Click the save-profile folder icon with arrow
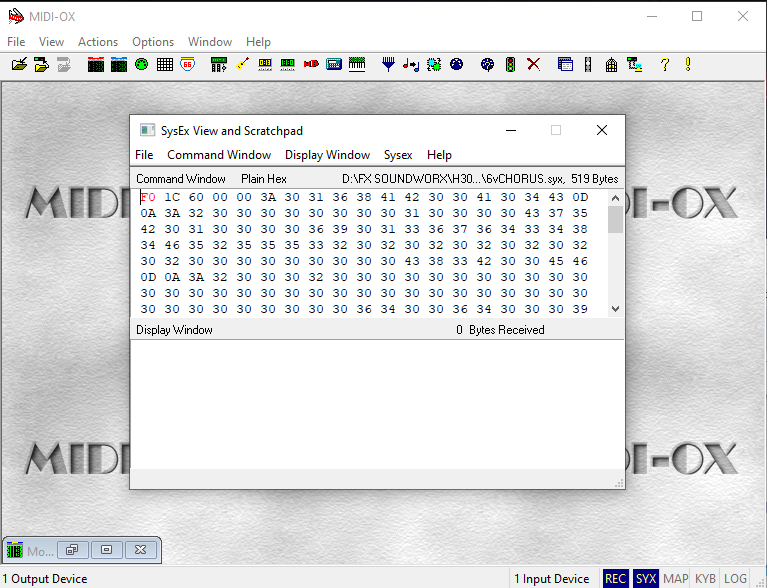Screen dimensions: 767x588 pyautogui.click(x=42, y=64)
